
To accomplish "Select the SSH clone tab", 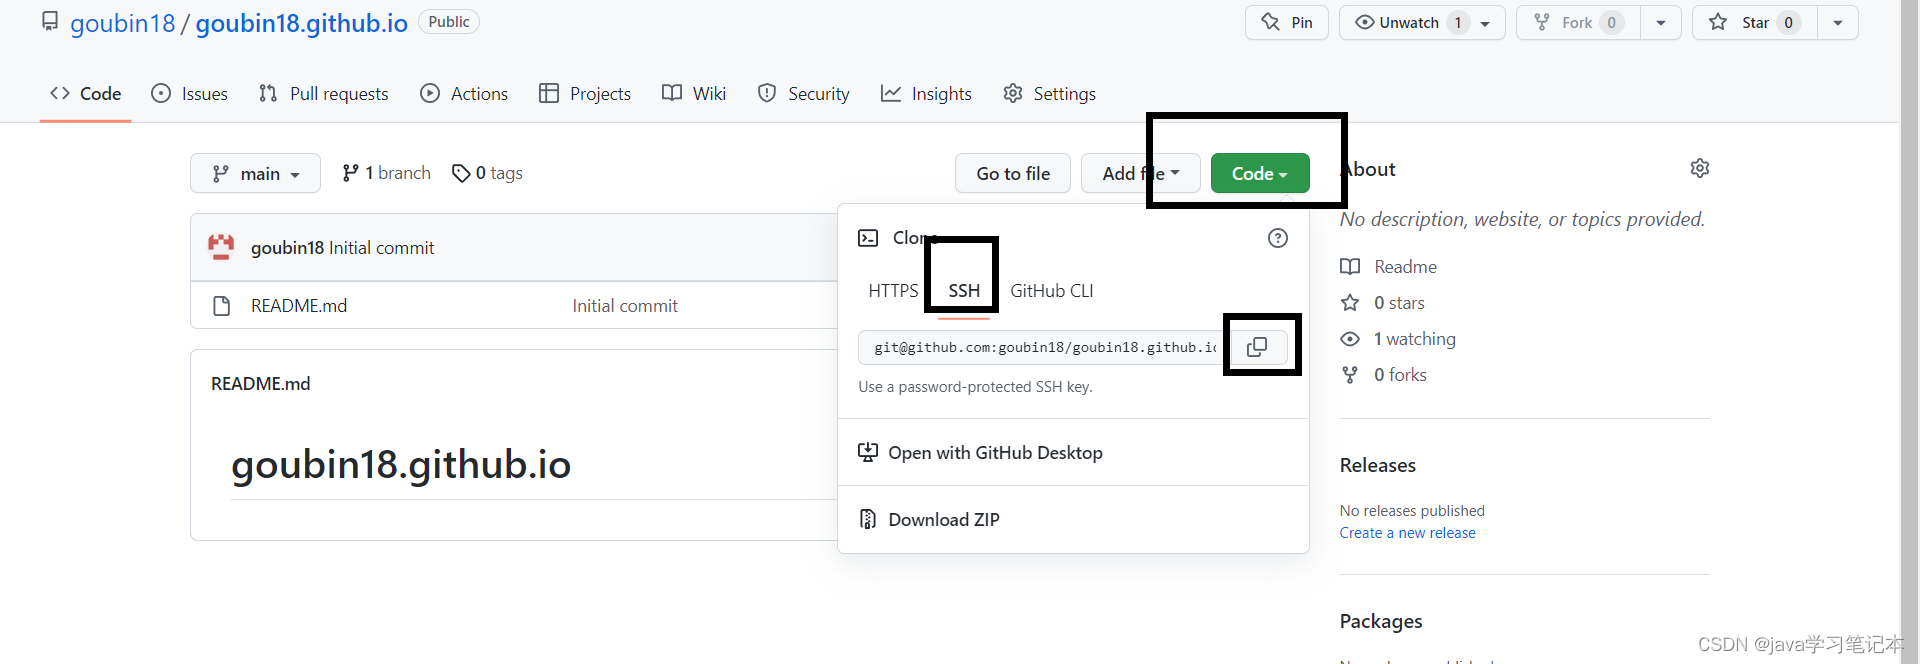I will [x=964, y=291].
